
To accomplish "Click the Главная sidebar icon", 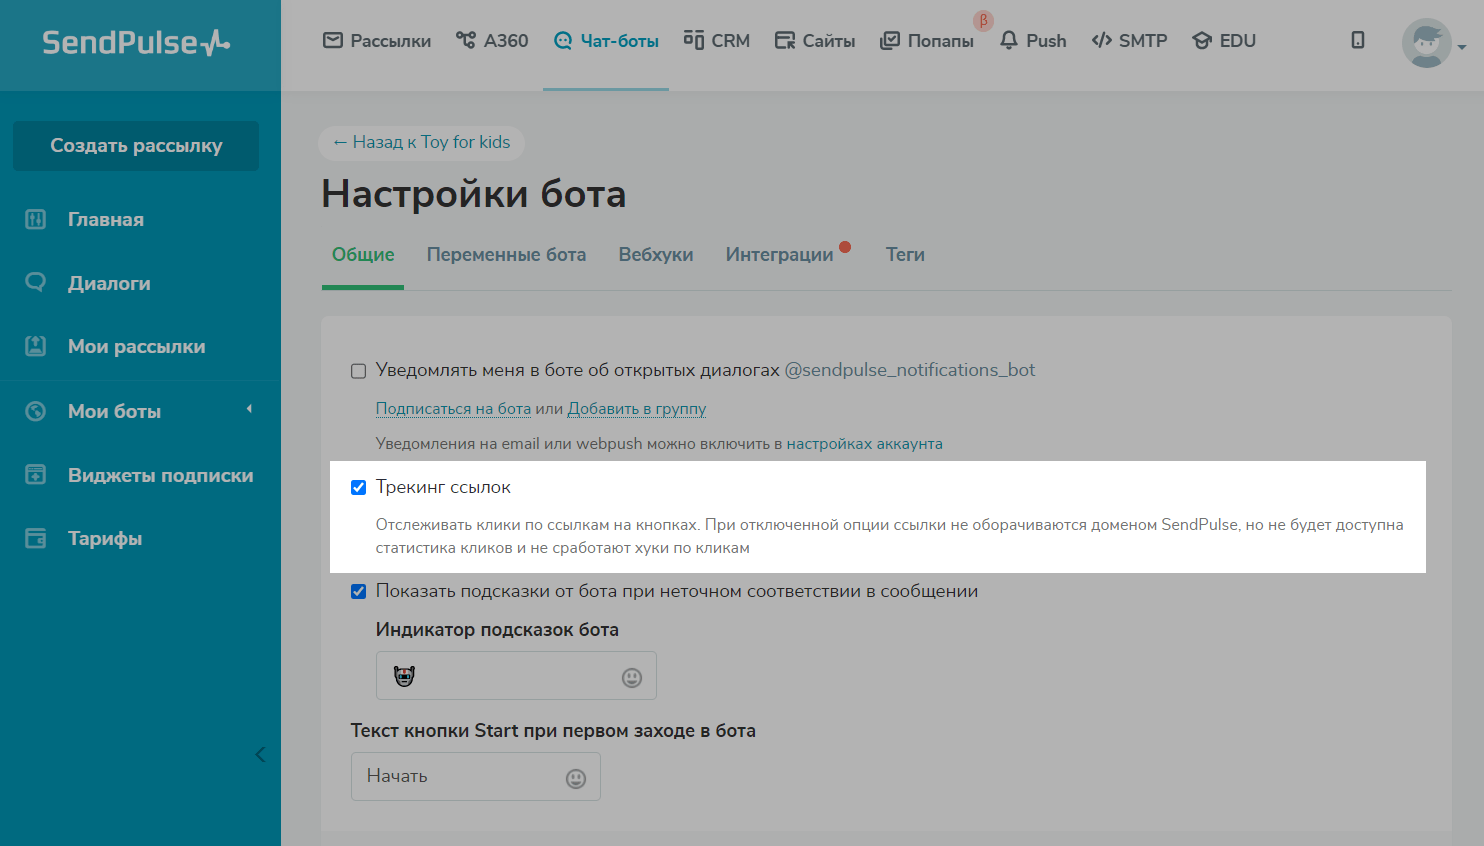I will [36, 219].
